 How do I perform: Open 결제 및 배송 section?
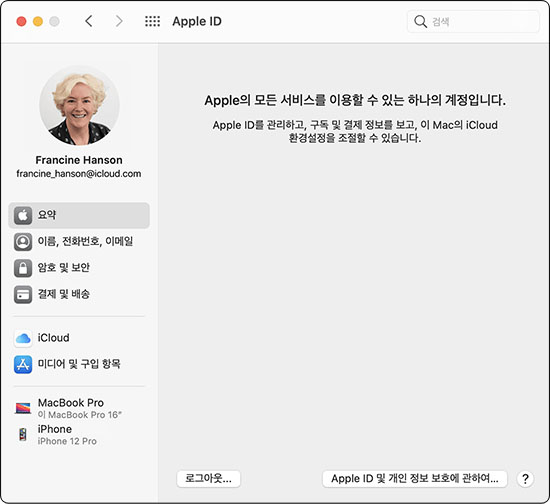(79, 294)
